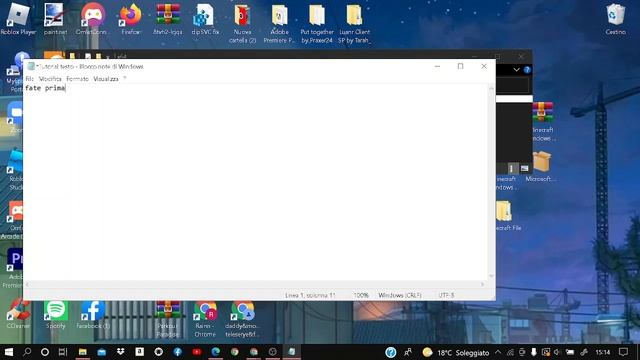Open Facebook from the taskbar

(x=178, y=352)
